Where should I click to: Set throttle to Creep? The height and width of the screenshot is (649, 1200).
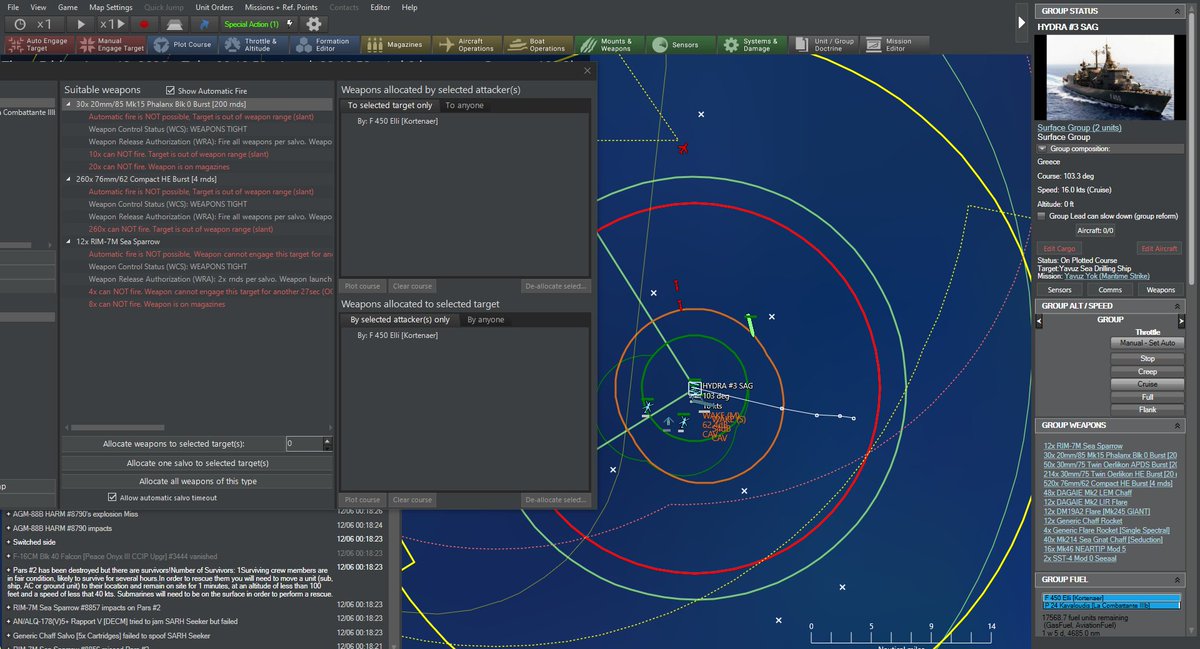pyautogui.click(x=1147, y=371)
